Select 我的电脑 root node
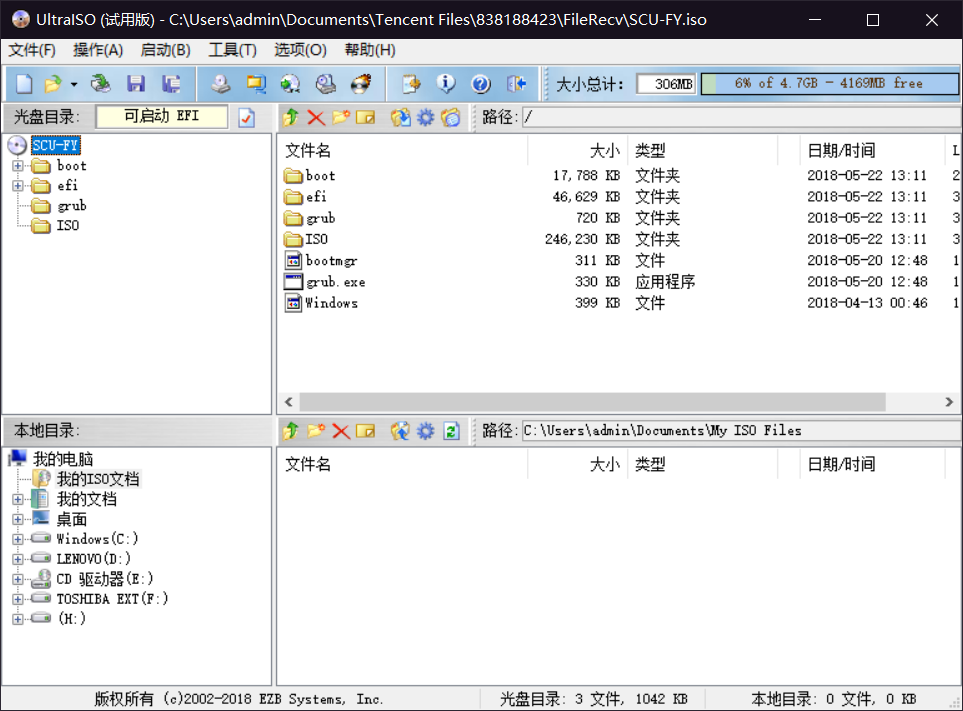Screen dimensions: 963x711 63,459
